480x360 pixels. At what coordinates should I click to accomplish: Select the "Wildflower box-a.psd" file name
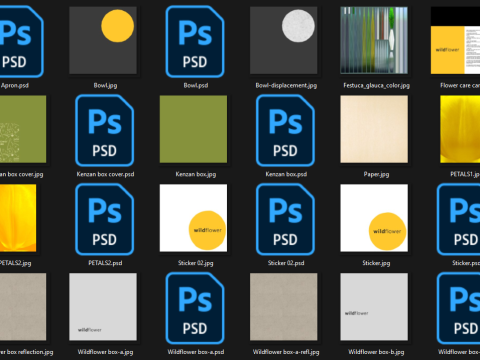(x=196, y=352)
